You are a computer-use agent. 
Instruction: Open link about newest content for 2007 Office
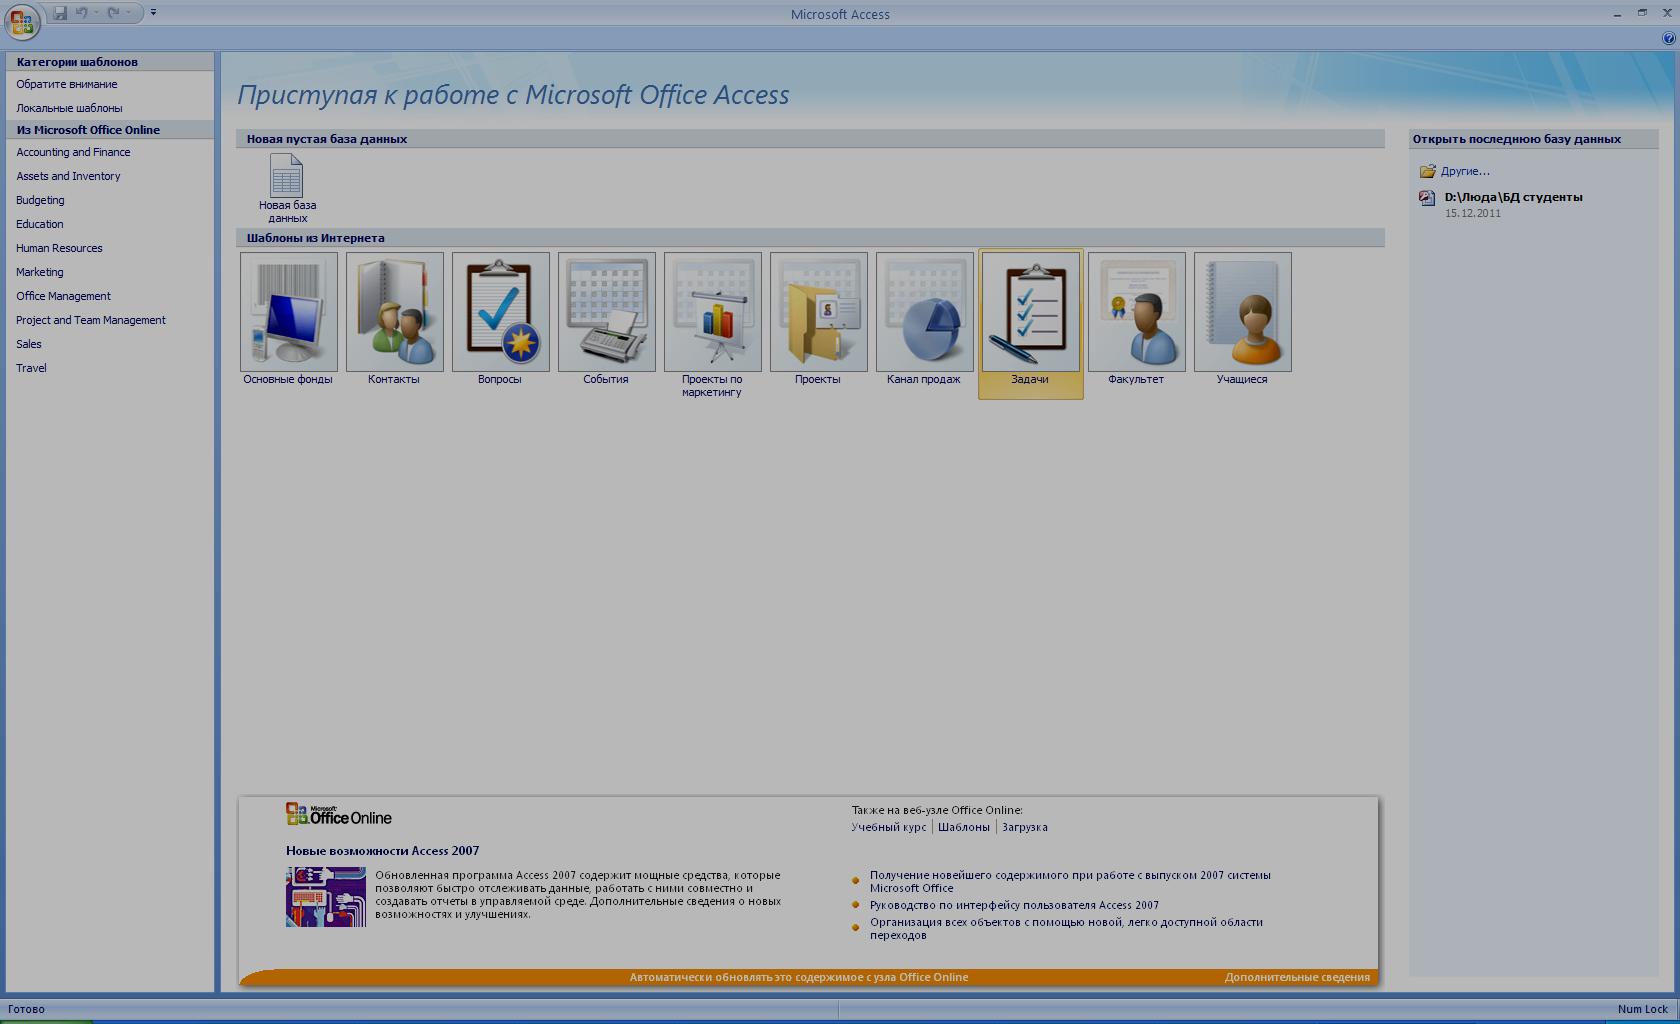tap(1070, 881)
